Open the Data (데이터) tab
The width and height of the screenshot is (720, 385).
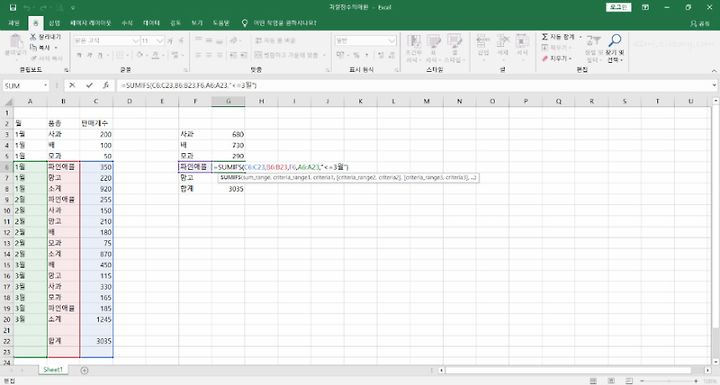point(152,23)
